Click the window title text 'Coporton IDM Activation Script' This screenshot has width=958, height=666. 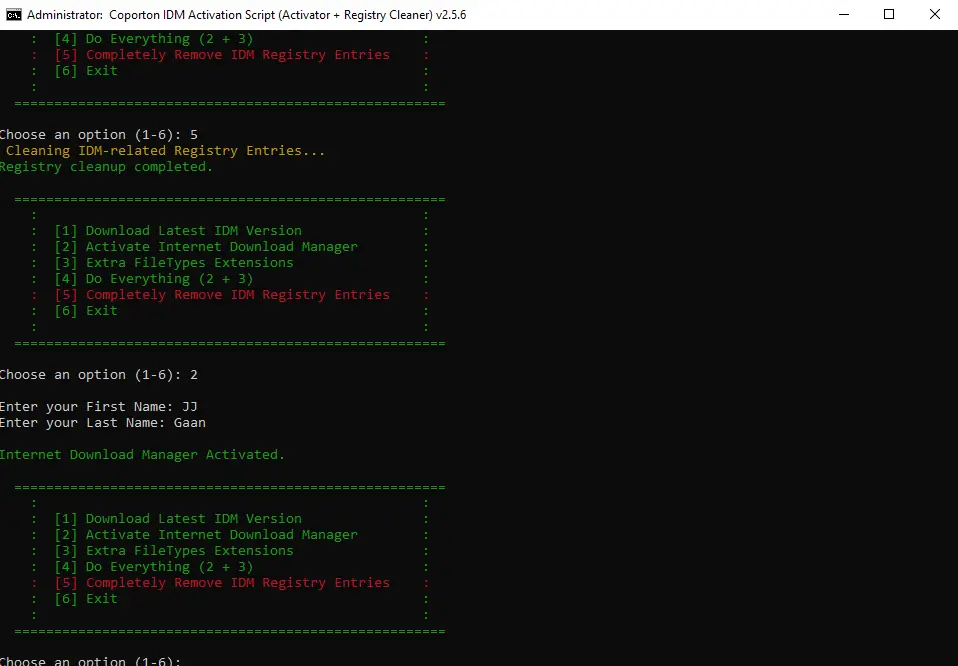[x=191, y=15]
